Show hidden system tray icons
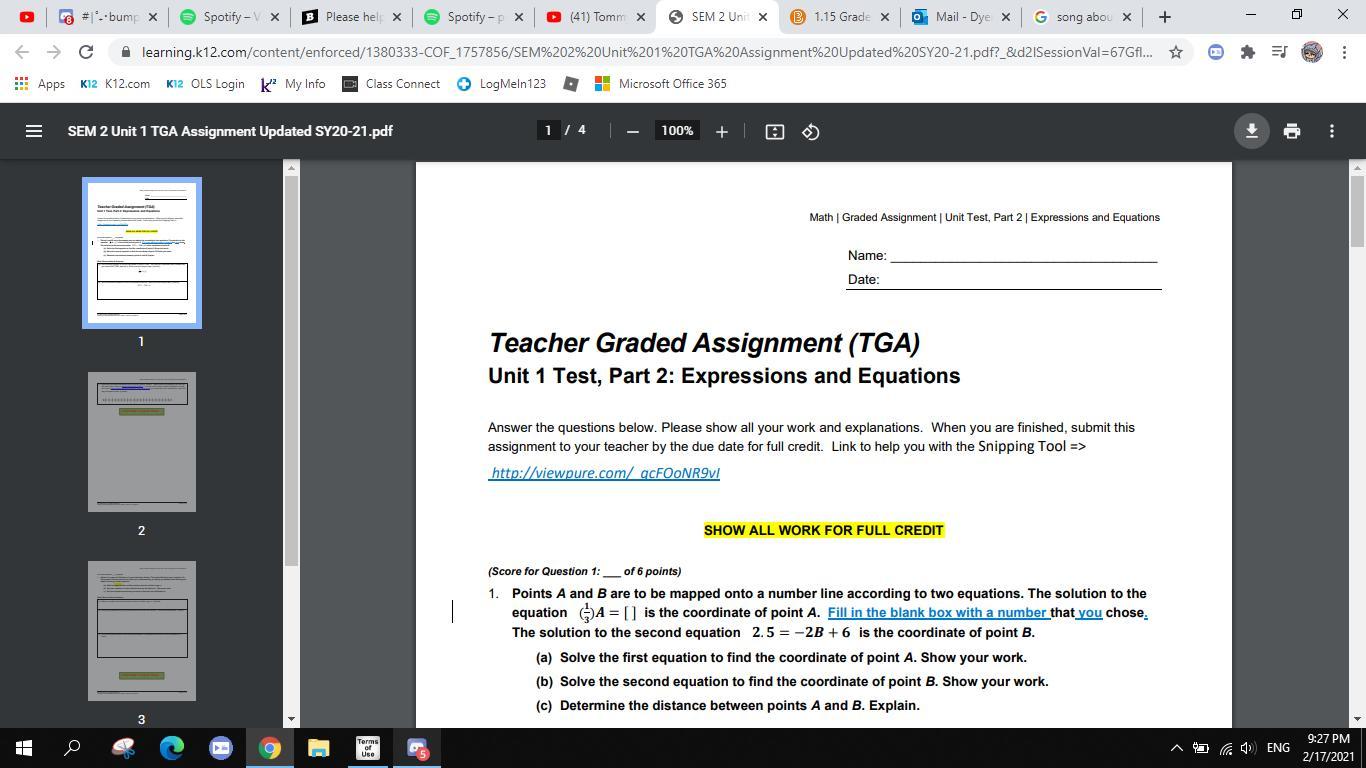1366x768 pixels. click(x=1176, y=748)
